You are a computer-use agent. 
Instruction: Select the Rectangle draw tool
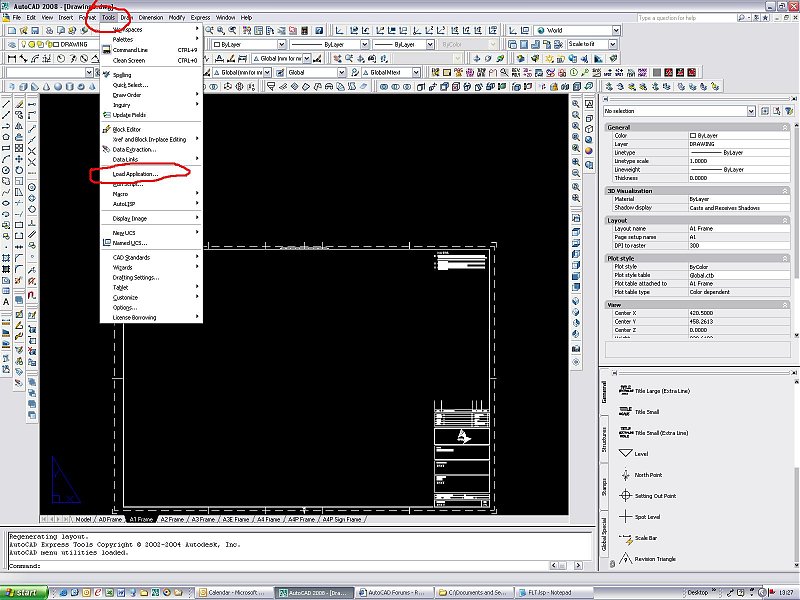(6, 148)
